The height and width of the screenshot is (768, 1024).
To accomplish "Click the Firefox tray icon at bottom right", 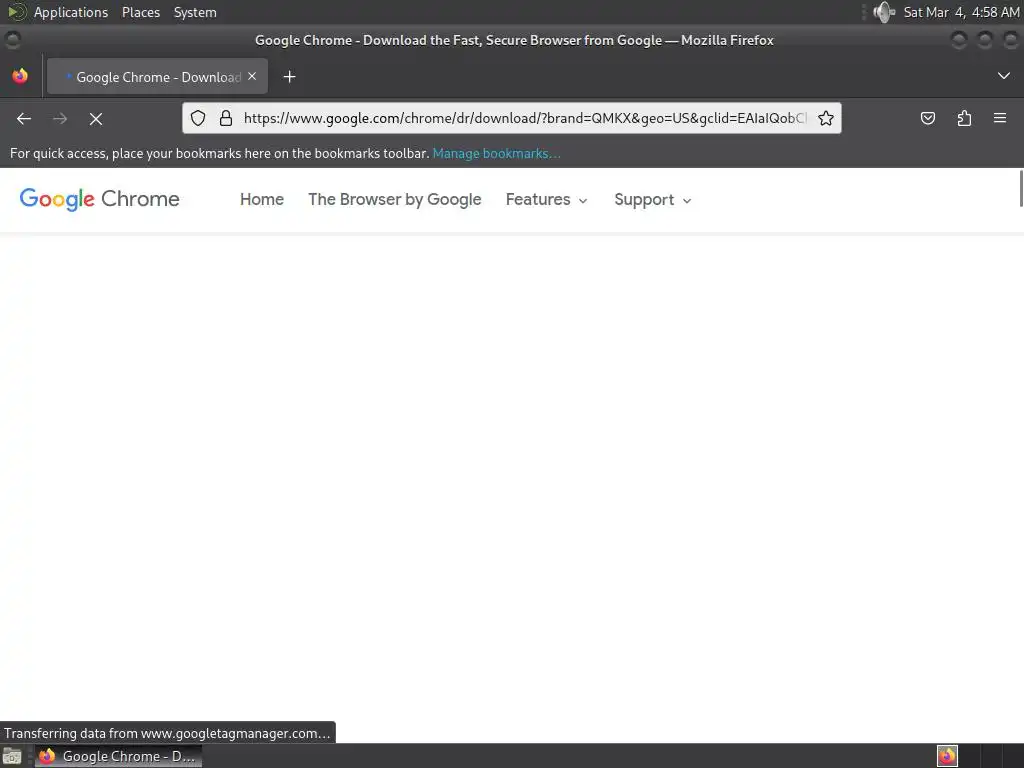I will pos(947,756).
